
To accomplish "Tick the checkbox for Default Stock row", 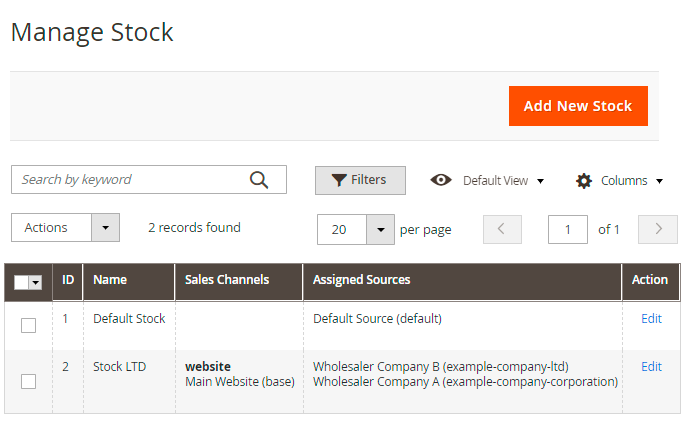I will click(x=28, y=325).
